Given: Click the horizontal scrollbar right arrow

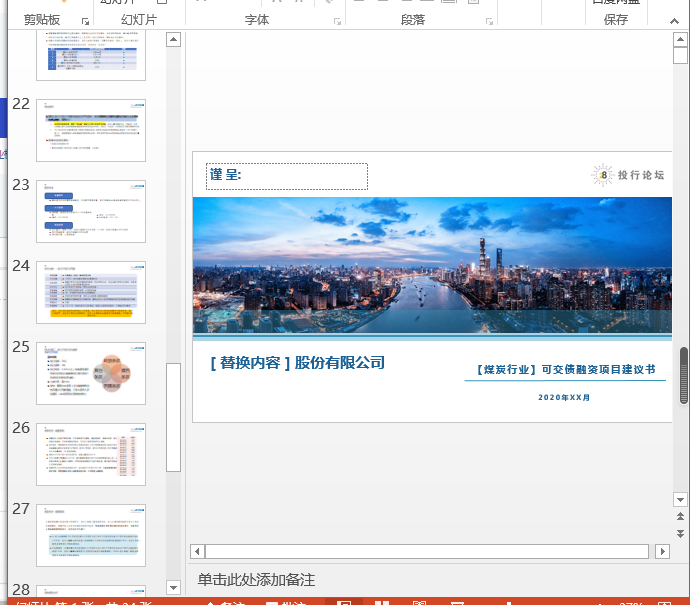Looking at the screenshot, I should (x=661, y=551).
